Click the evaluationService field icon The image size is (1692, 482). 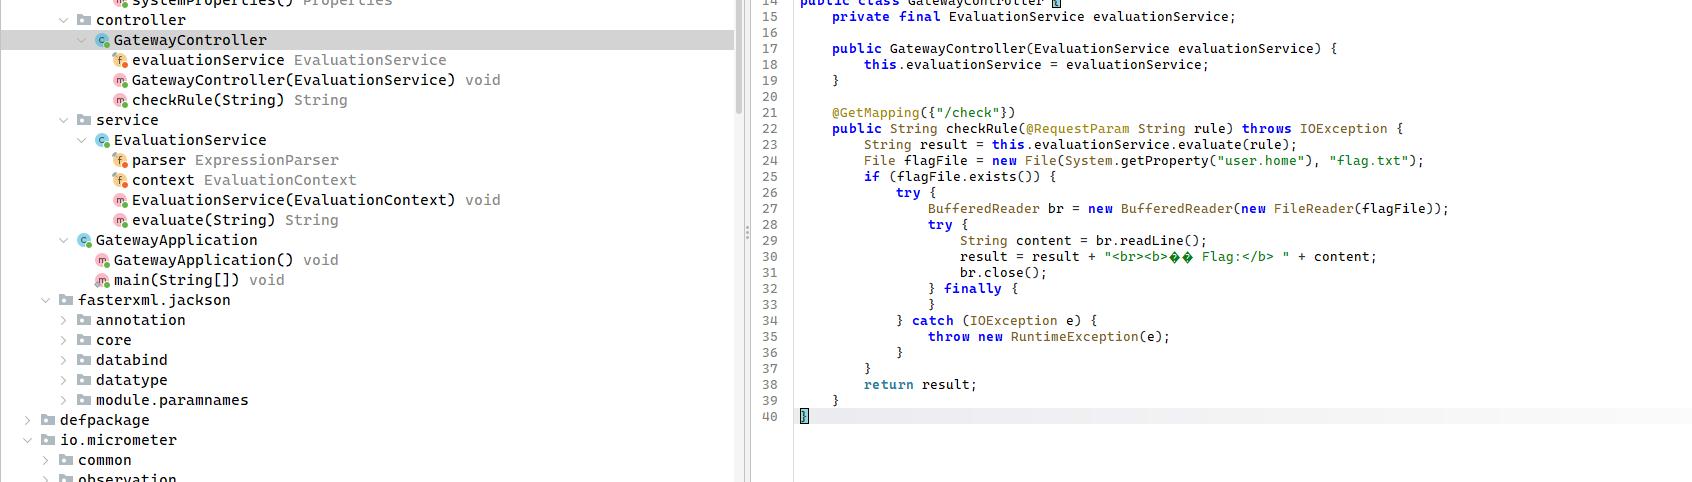[x=120, y=60]
